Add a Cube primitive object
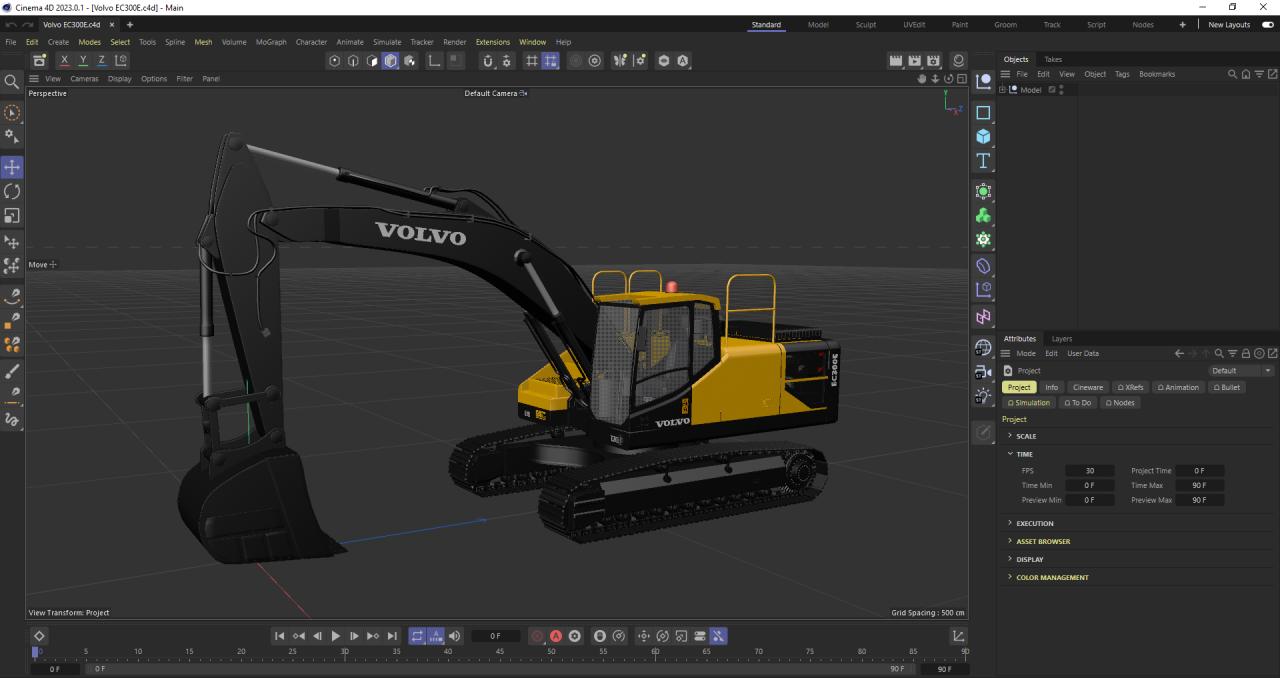 tap(983, 137)
